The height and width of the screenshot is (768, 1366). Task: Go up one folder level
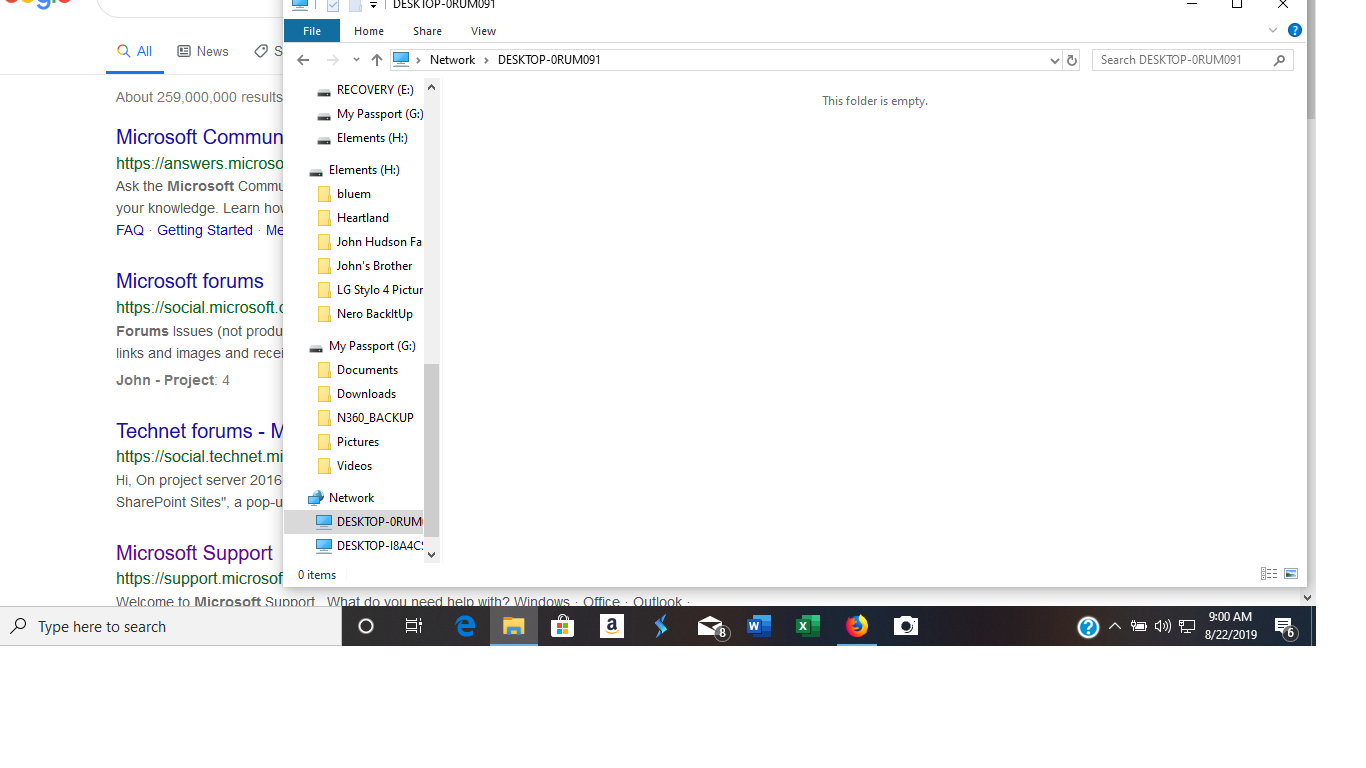[376, 60]
